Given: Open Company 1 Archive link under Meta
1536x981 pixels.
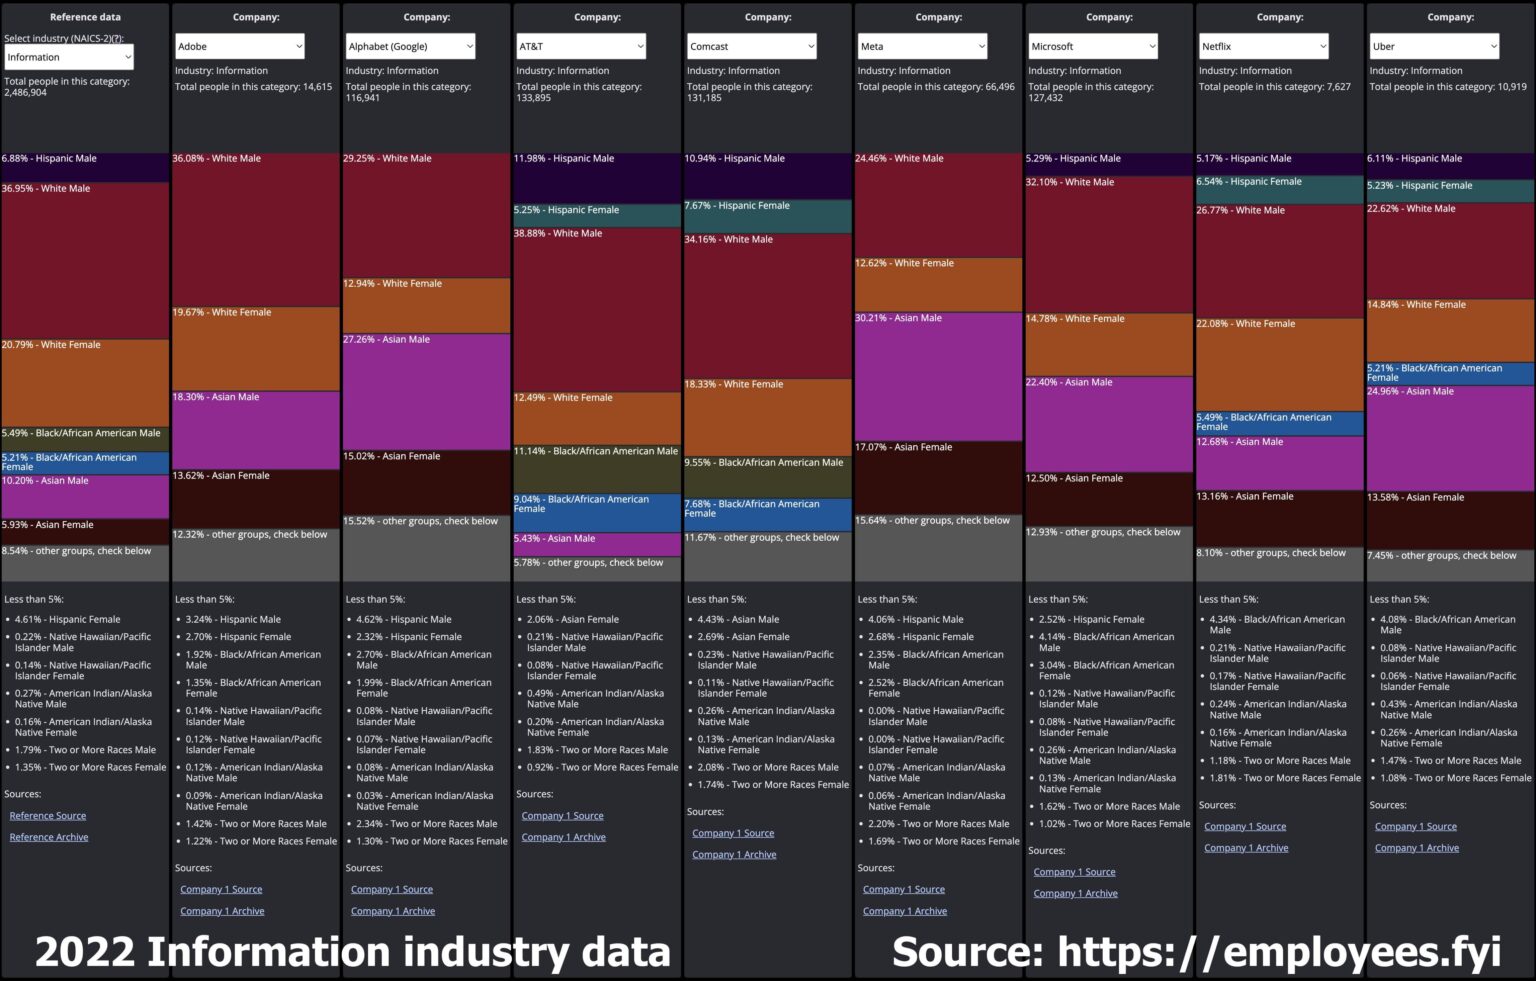Looking at the screenshot, I should click(905, 911).
